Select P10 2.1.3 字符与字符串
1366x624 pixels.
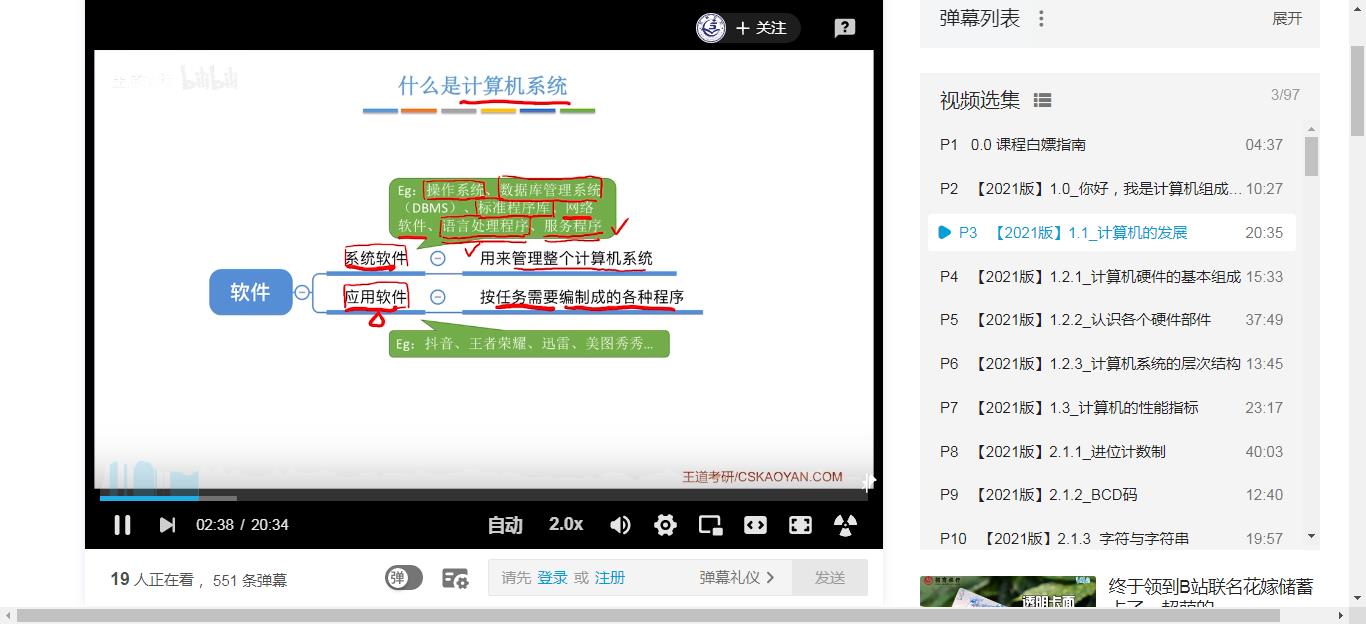point(1112,538)
